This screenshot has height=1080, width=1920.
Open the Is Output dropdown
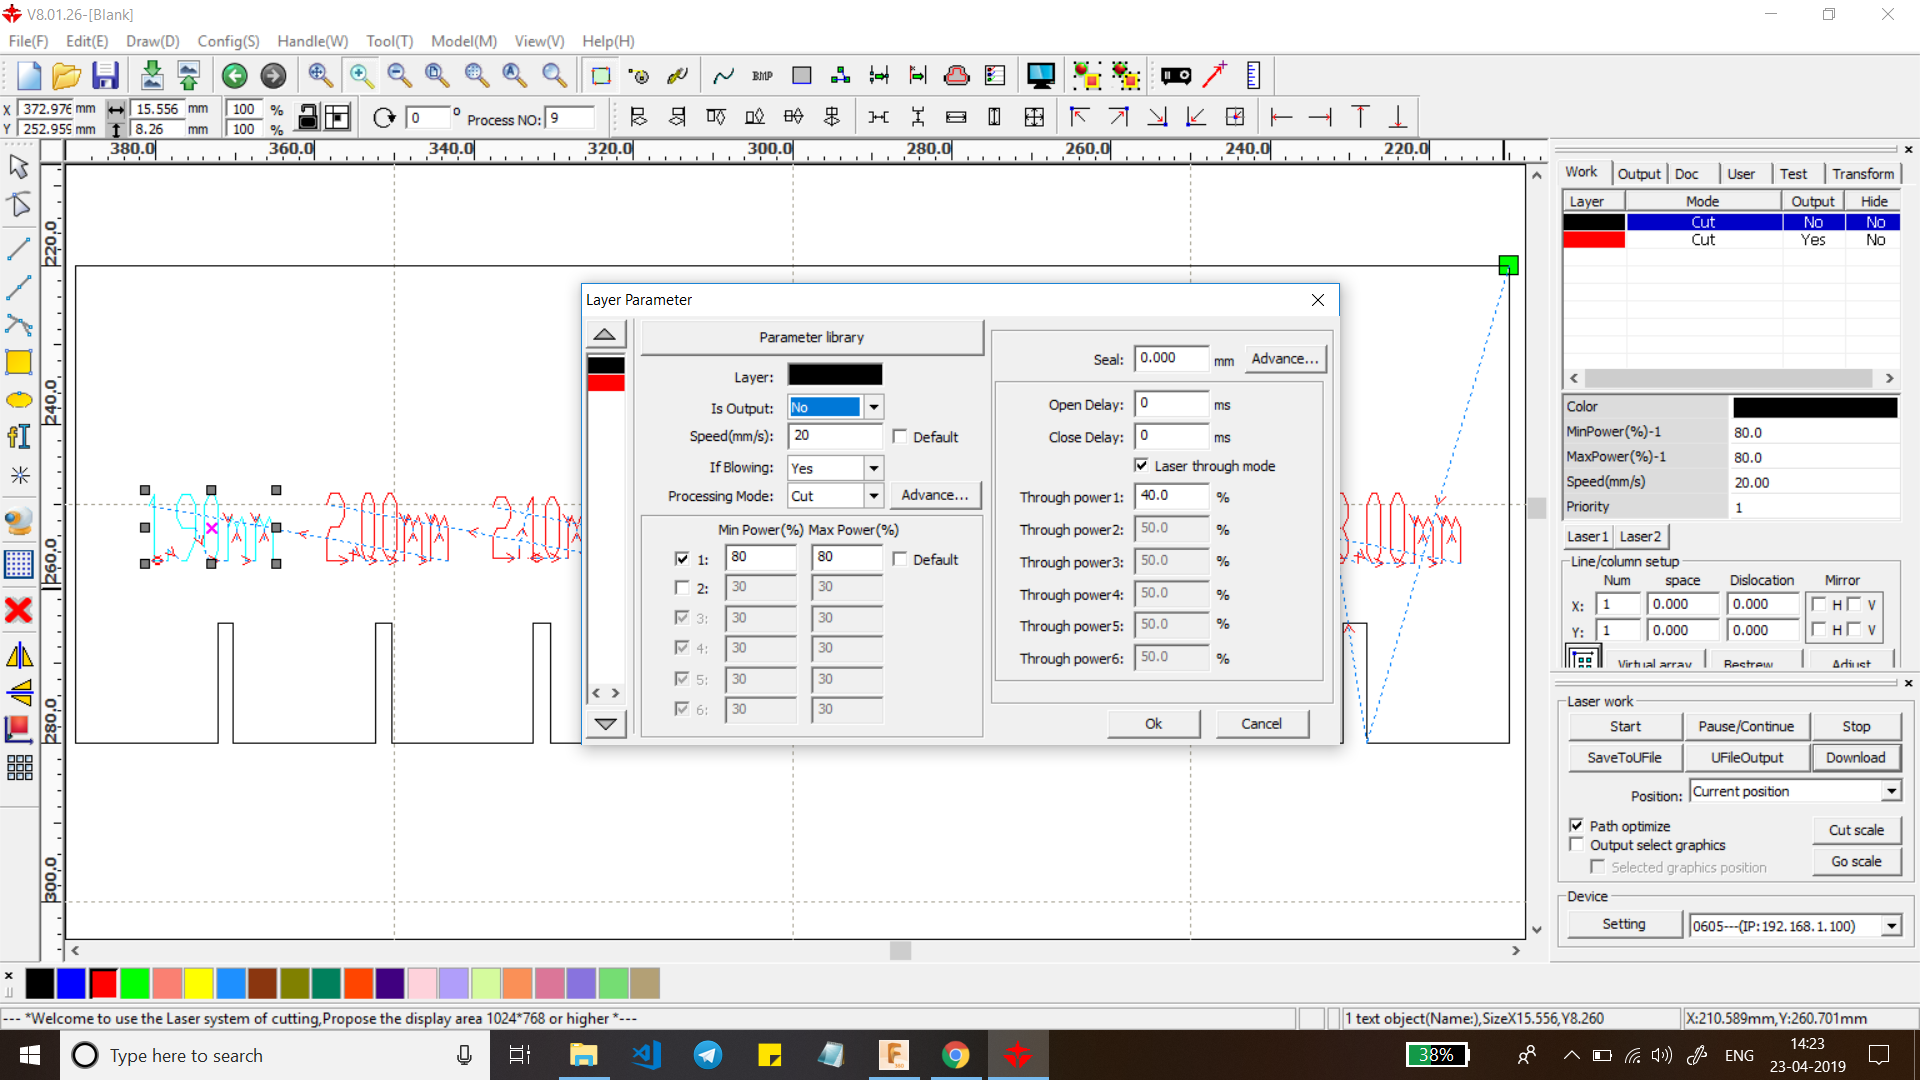874,407
